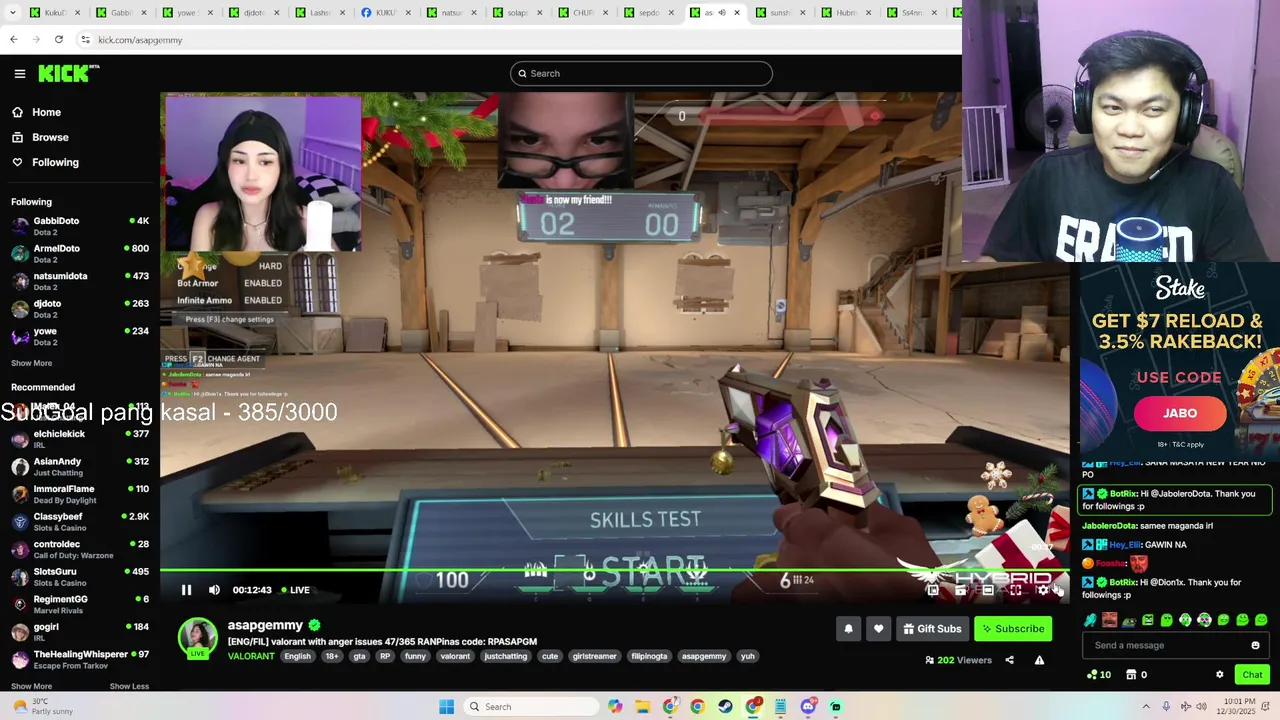Mute the stream volume speaker icon

[214, 590]
